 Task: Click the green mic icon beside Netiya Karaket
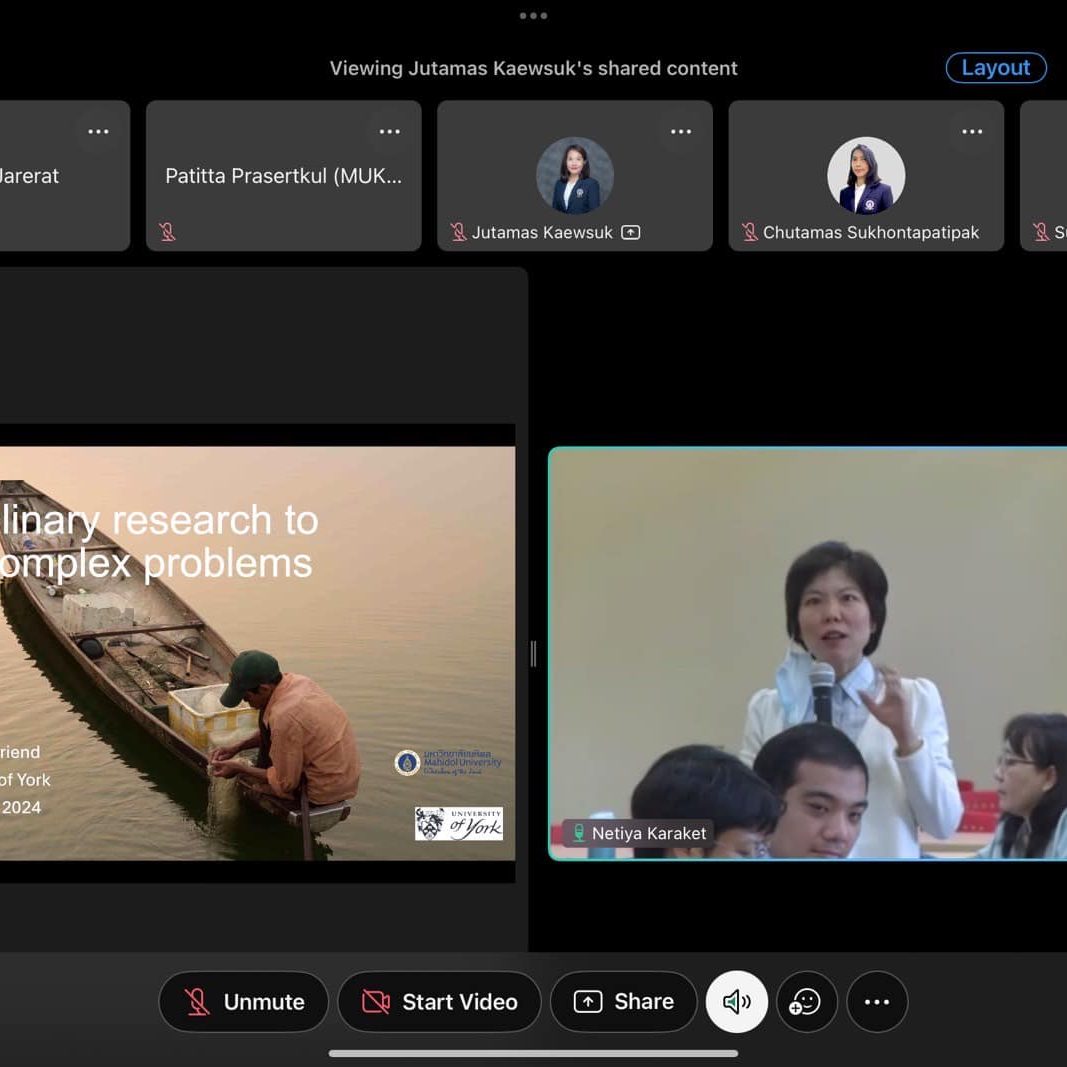tap(578, 833)
